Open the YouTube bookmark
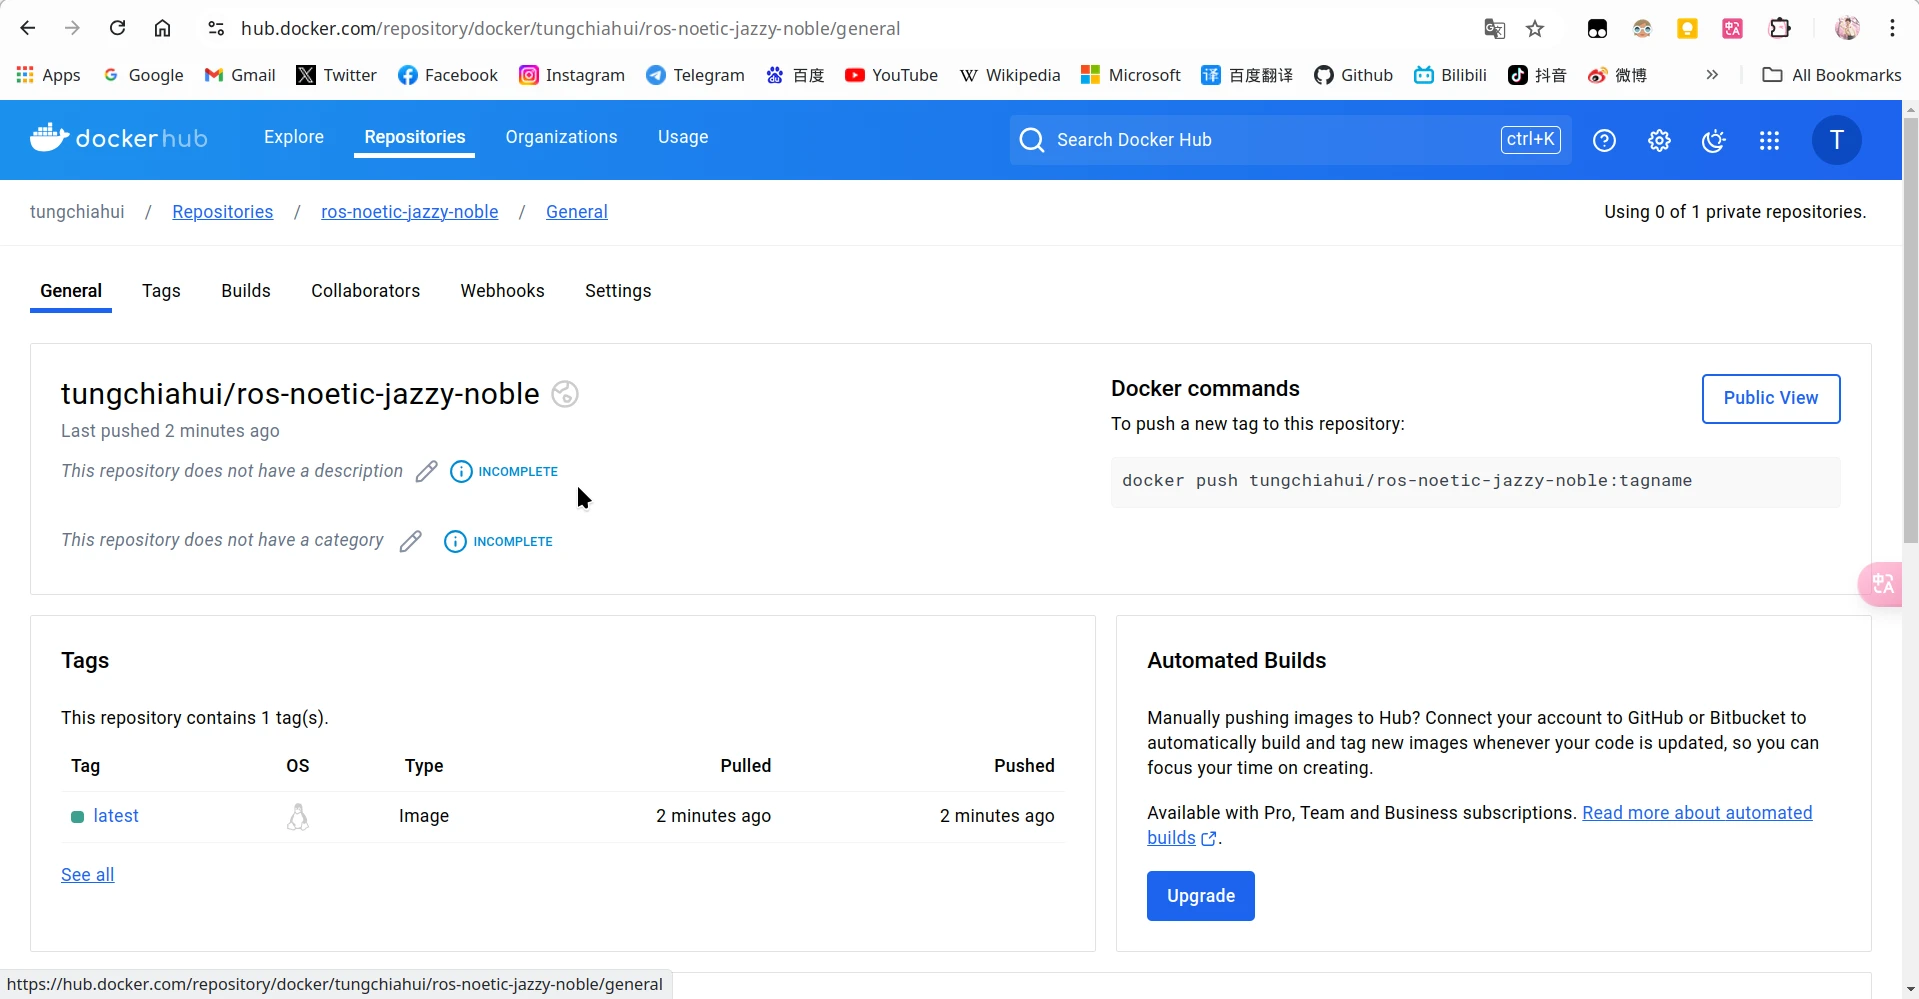 [x=891, y=75]
